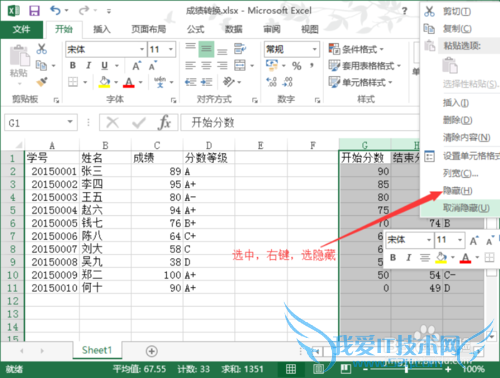Image resolution: width=500 pixels, height=378 pixels.
Task: Click the Increase Decimal icon
Action: (272, 82)
